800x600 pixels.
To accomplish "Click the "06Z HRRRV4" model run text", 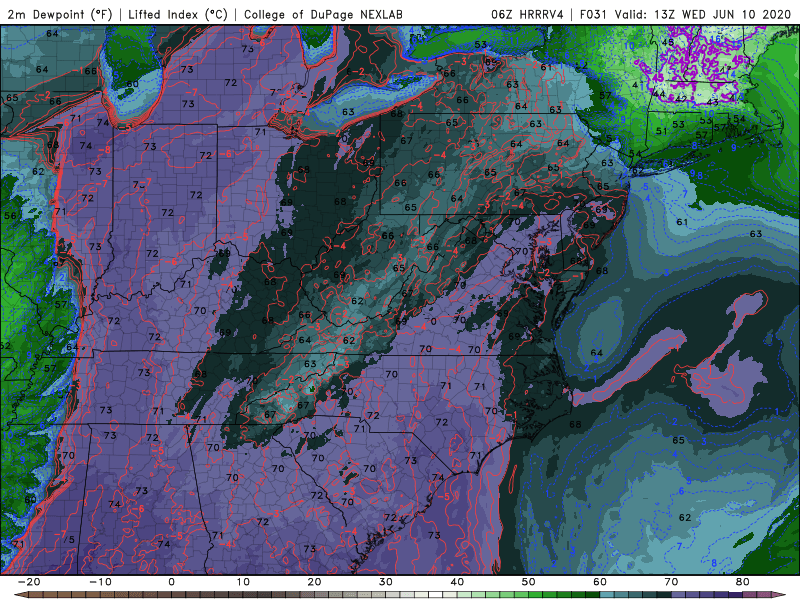I will (x=527, y=14).
